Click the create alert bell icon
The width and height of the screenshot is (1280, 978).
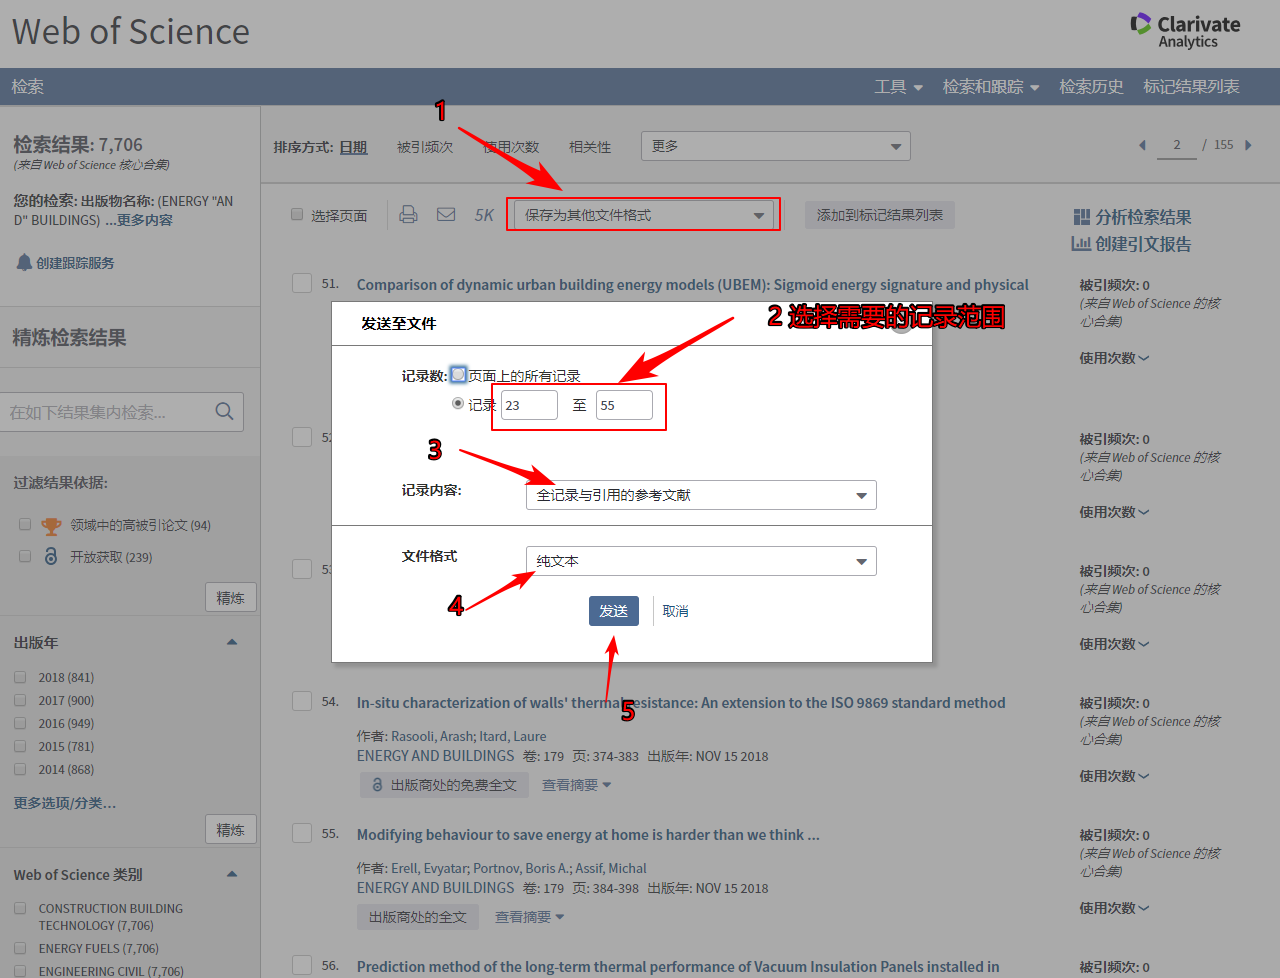(x=24, y=262)
